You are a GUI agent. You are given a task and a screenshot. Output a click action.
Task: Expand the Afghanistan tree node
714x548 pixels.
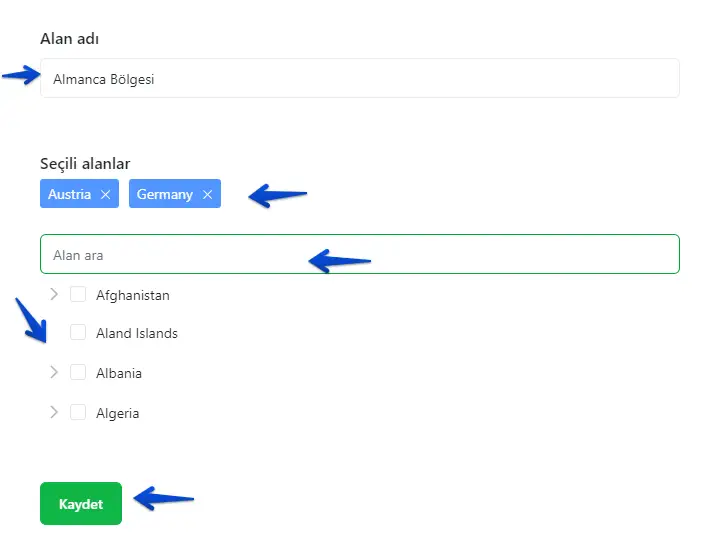(54, 294)
